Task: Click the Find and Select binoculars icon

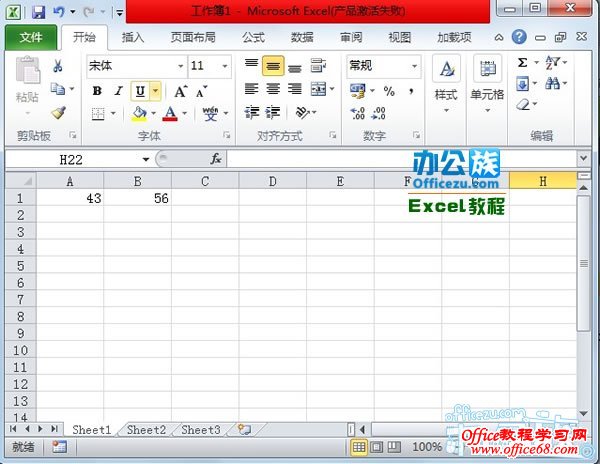Action: [552, 83]
